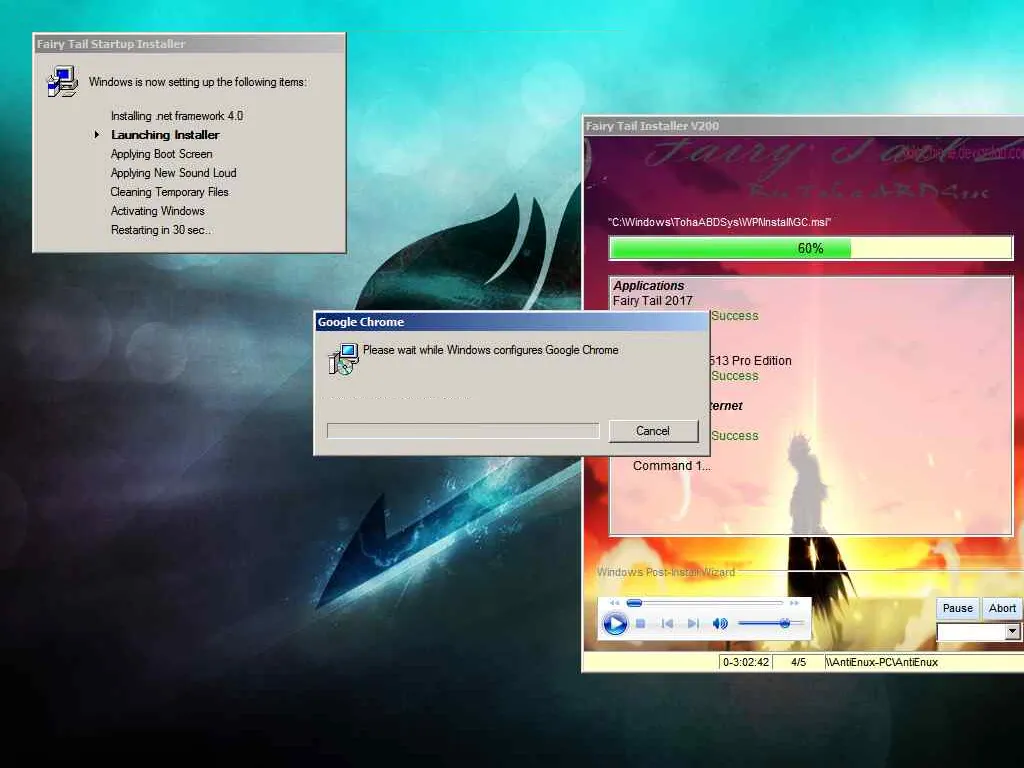Select 'Cleaning Temporary Files' step
The image size is (1024, 768).
coord(169,191)
